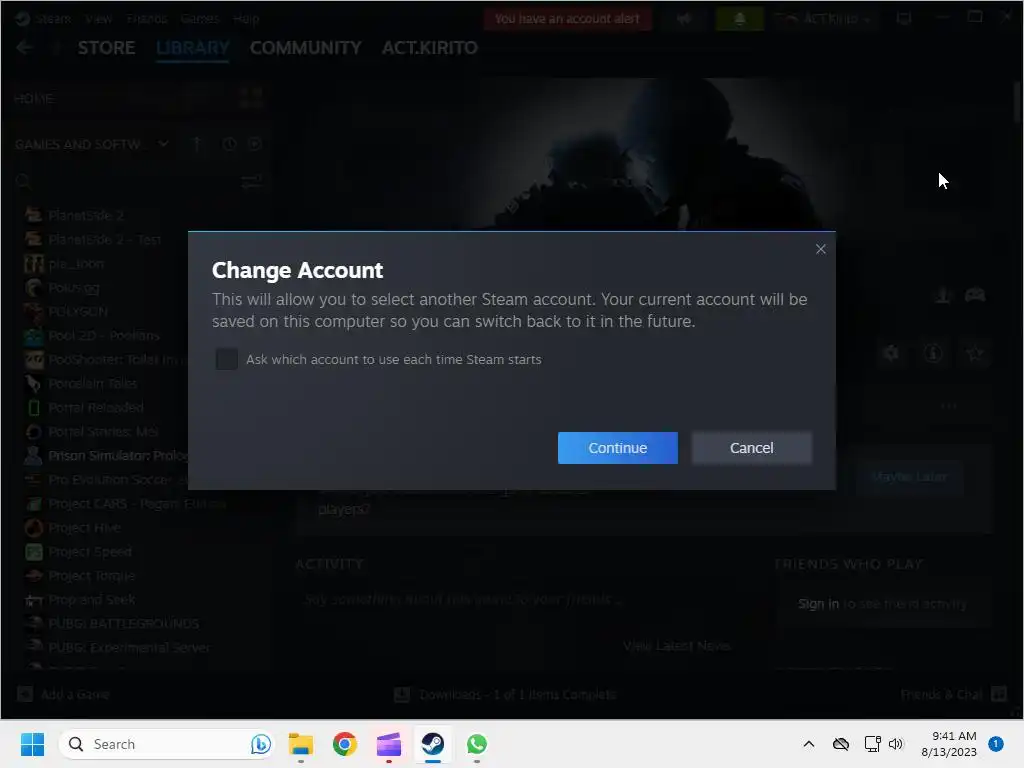Select PUBG: Experimental Server in list
The width and height of the screenshot is (1024, 768).
point(129,648)
